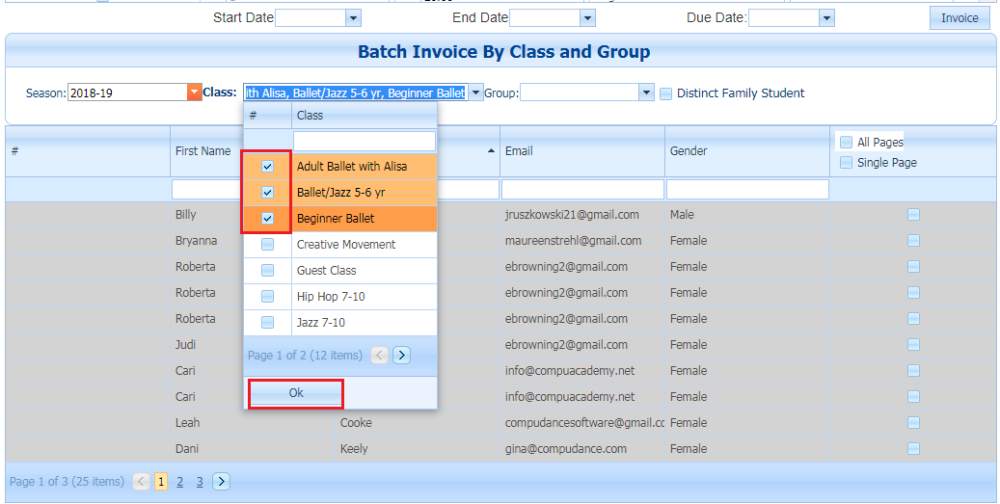Sort by Email column header
Viewport: 1000px width, 504px height.
tap(518, 151)
